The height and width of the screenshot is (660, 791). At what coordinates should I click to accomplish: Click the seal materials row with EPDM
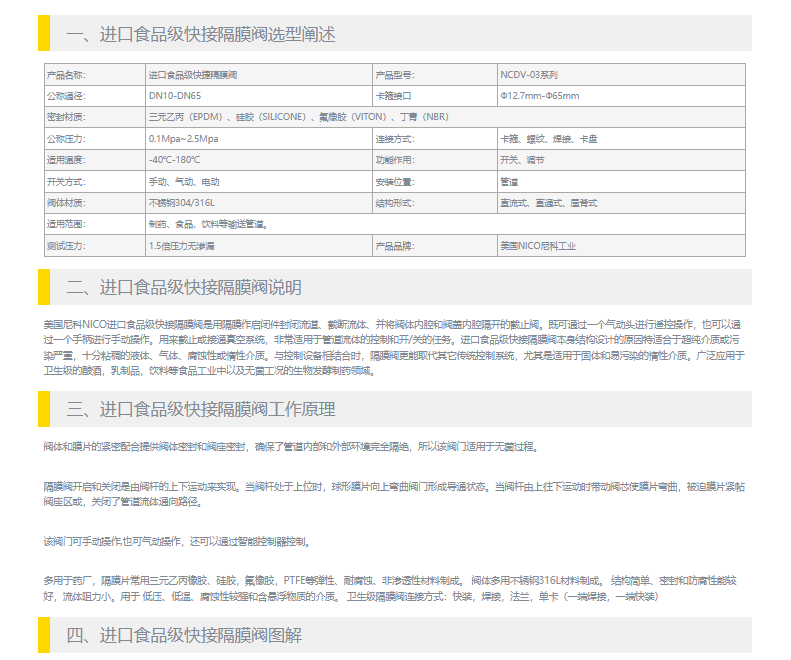(298, 117)
